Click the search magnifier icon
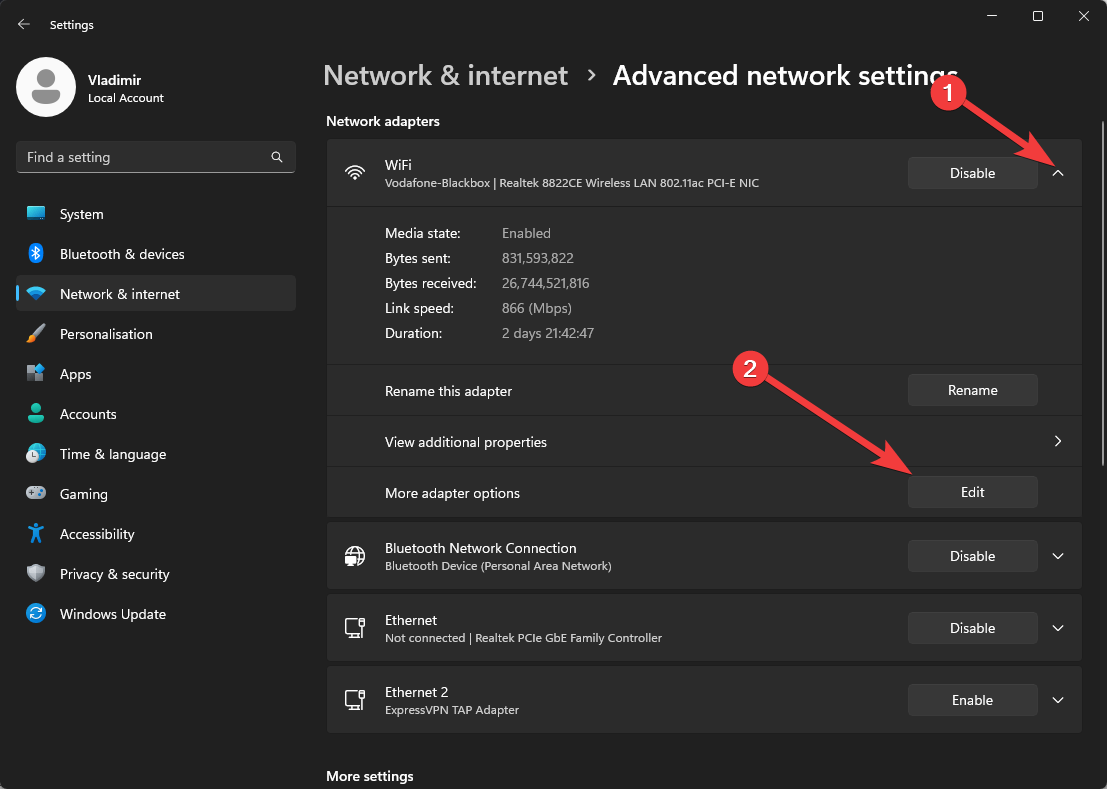 277,157
